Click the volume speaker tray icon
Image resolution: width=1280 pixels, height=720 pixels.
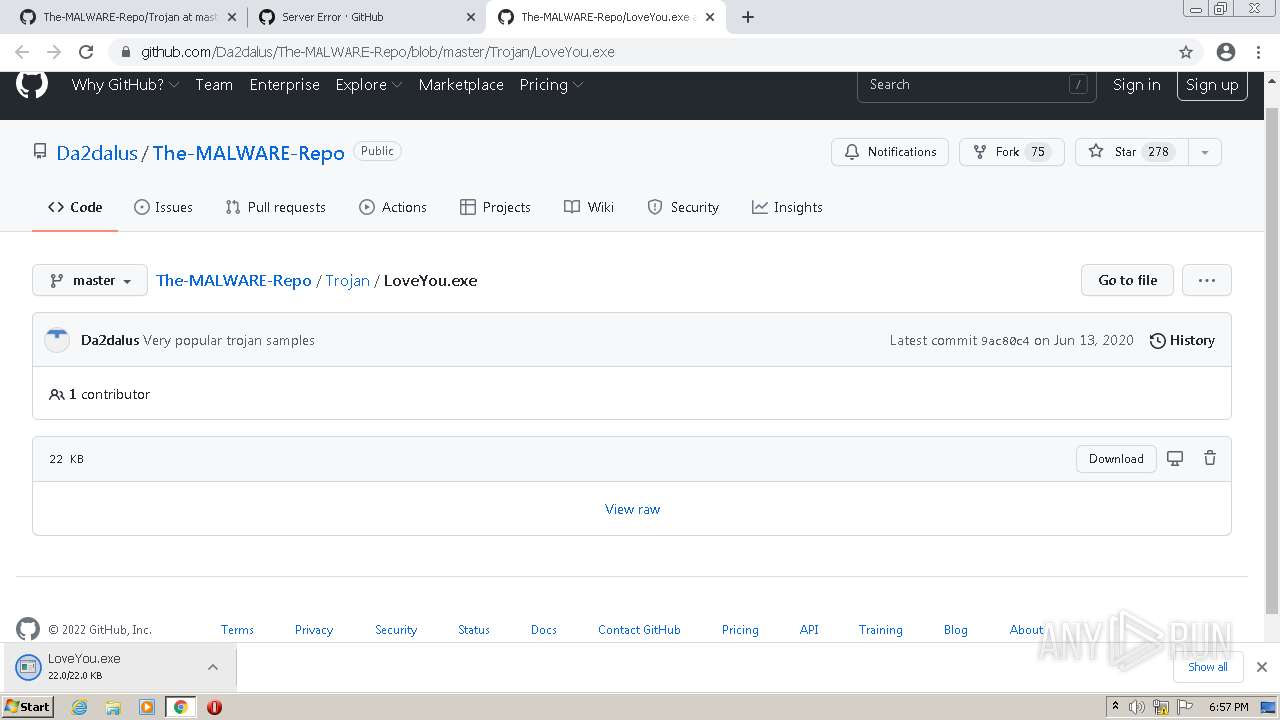(1138, 707)
